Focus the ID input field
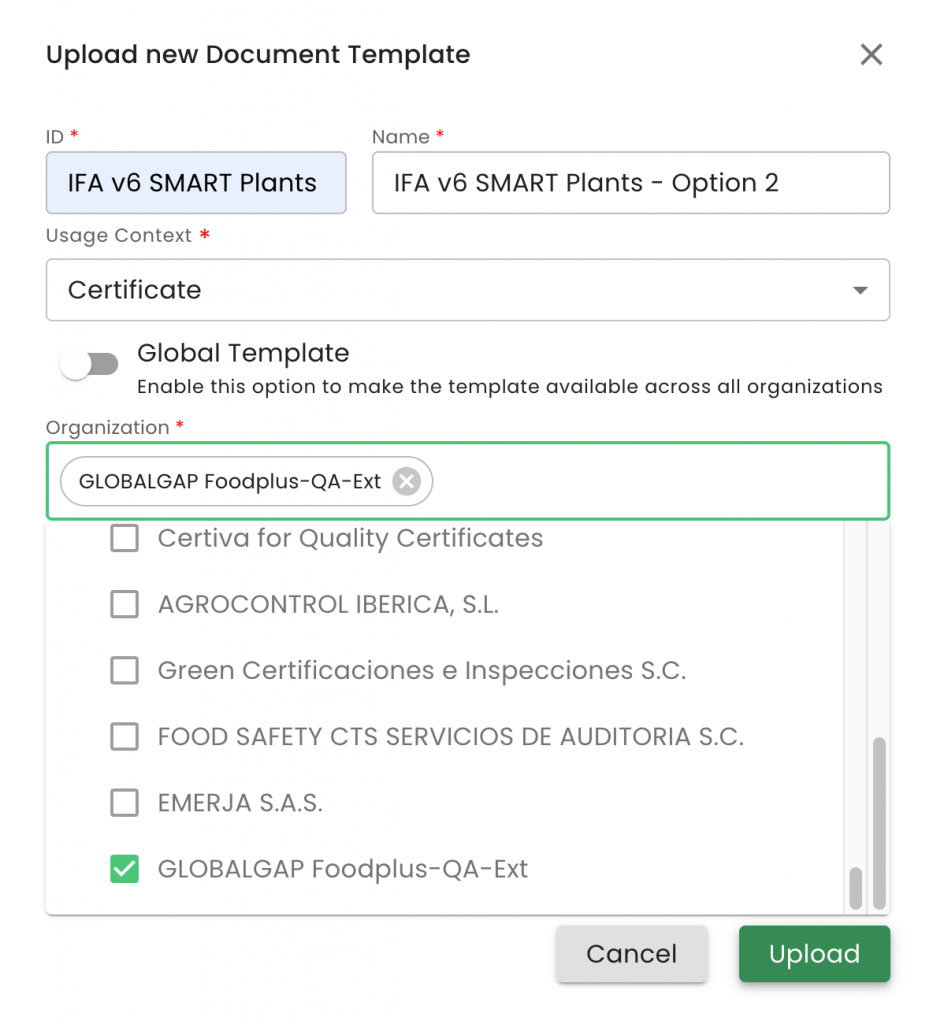The width and height of the screenshot is (933, 1024). click(x=196, y=183)
